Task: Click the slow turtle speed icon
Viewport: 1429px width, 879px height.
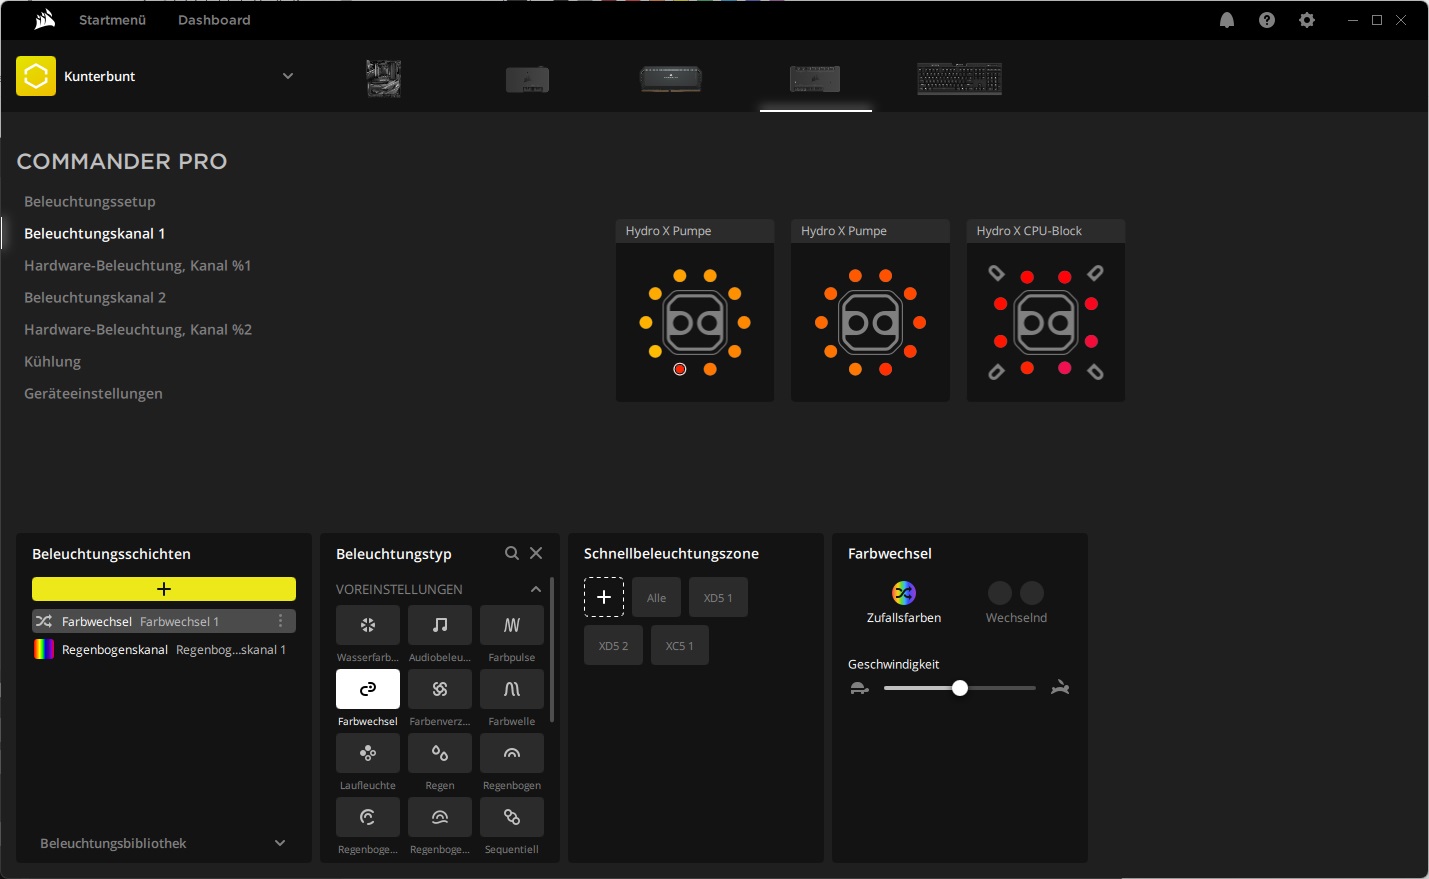Action: pos(859,688)
